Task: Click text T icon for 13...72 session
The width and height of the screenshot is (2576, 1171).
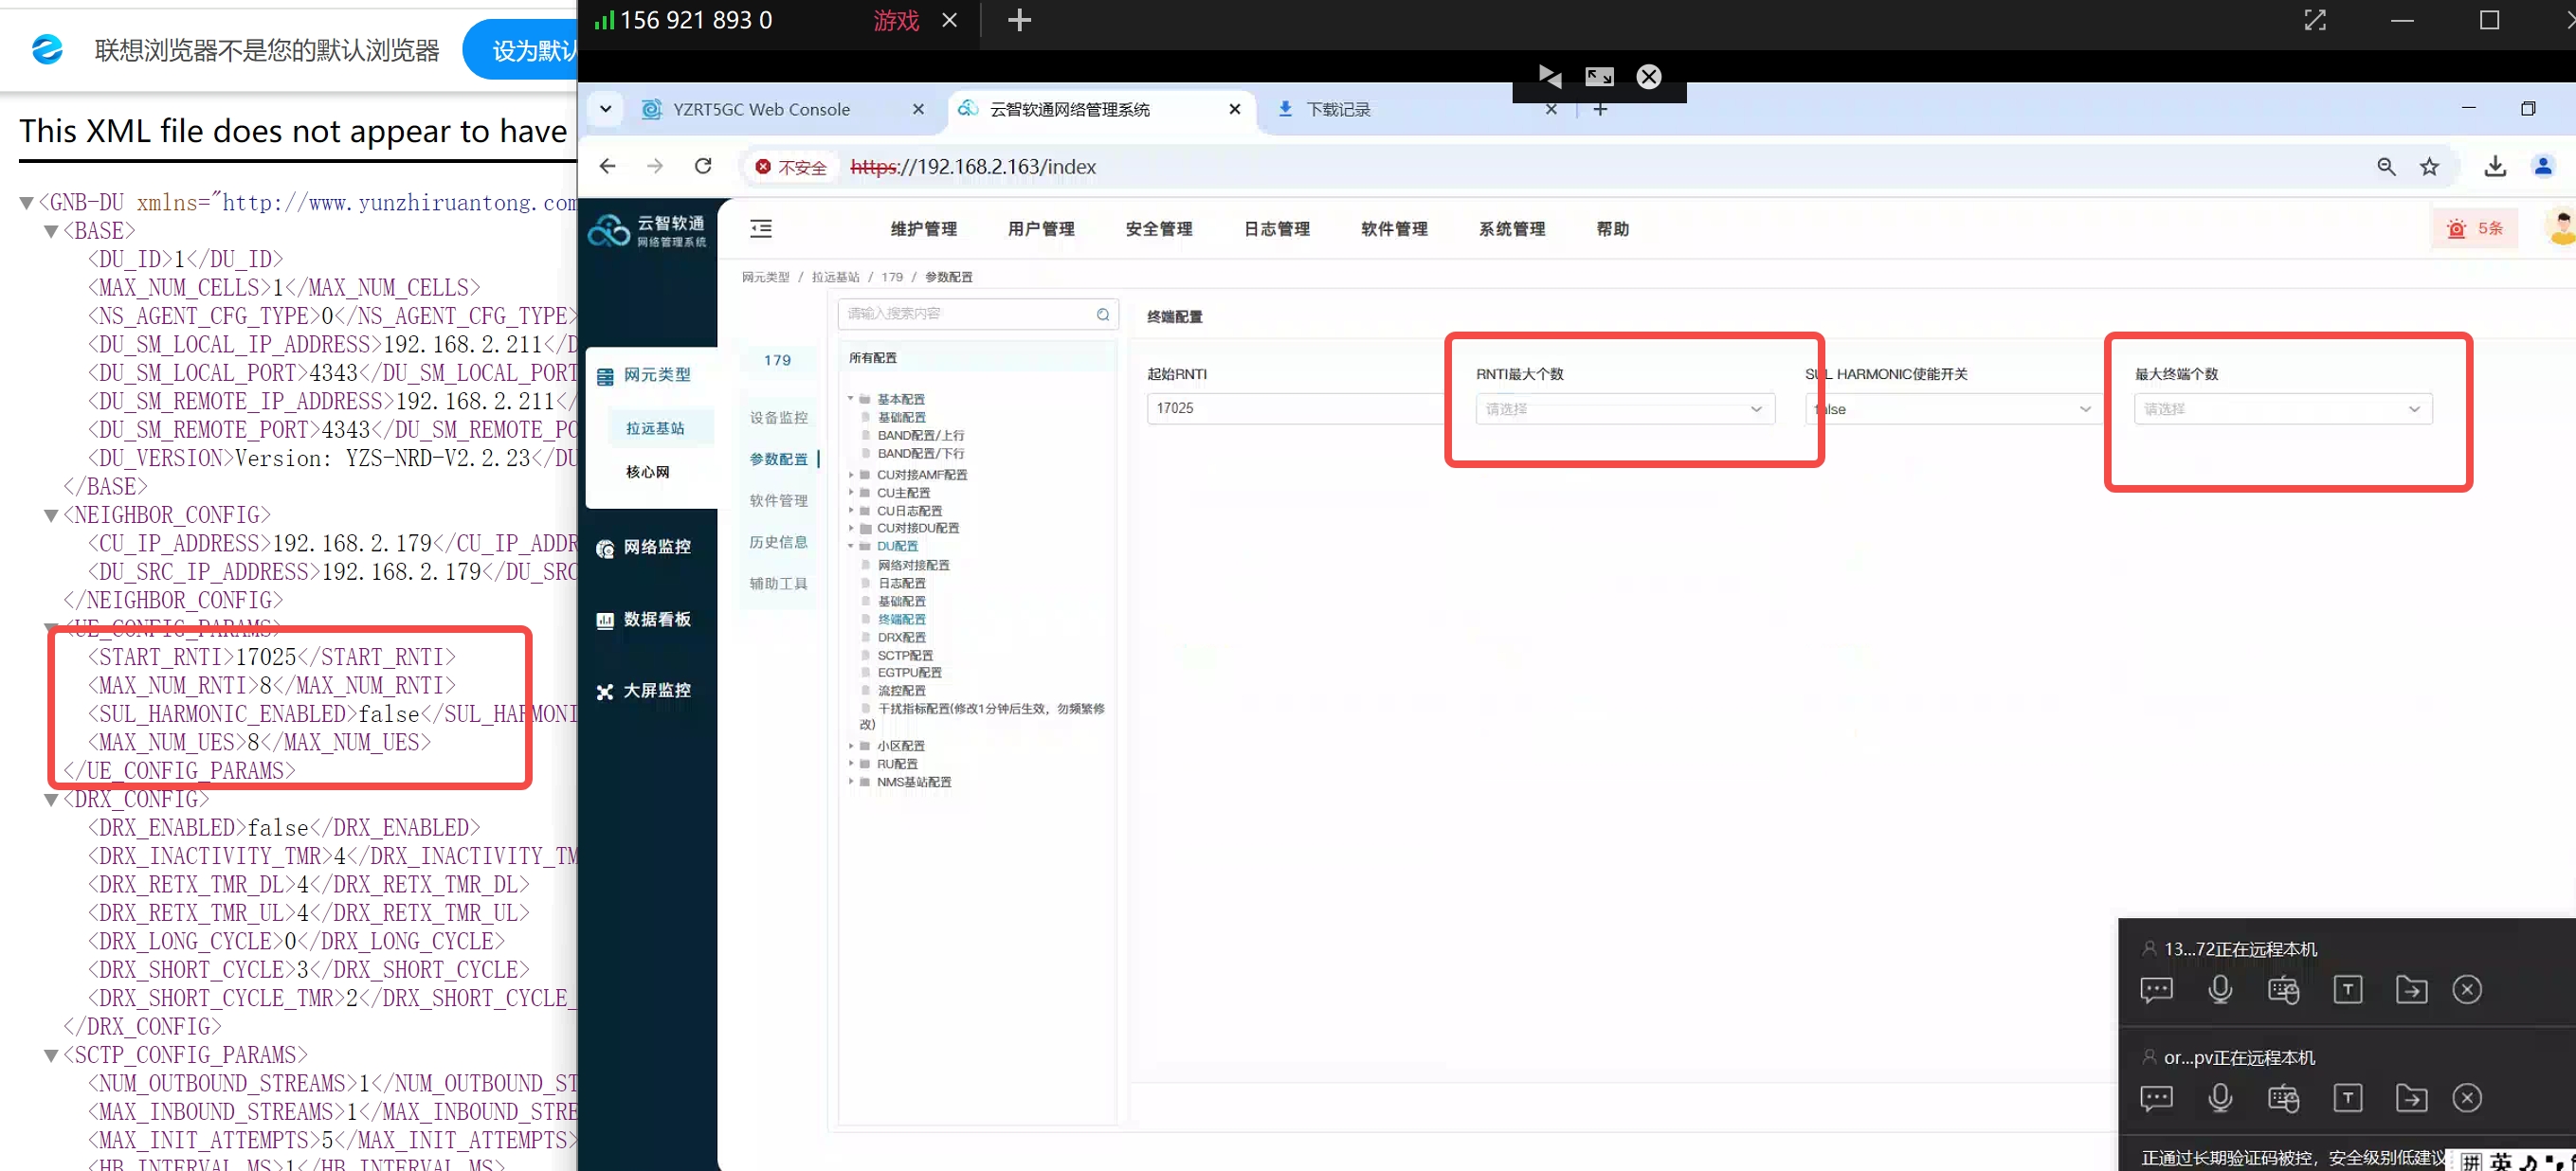Action: click(x=2348, y=990)
